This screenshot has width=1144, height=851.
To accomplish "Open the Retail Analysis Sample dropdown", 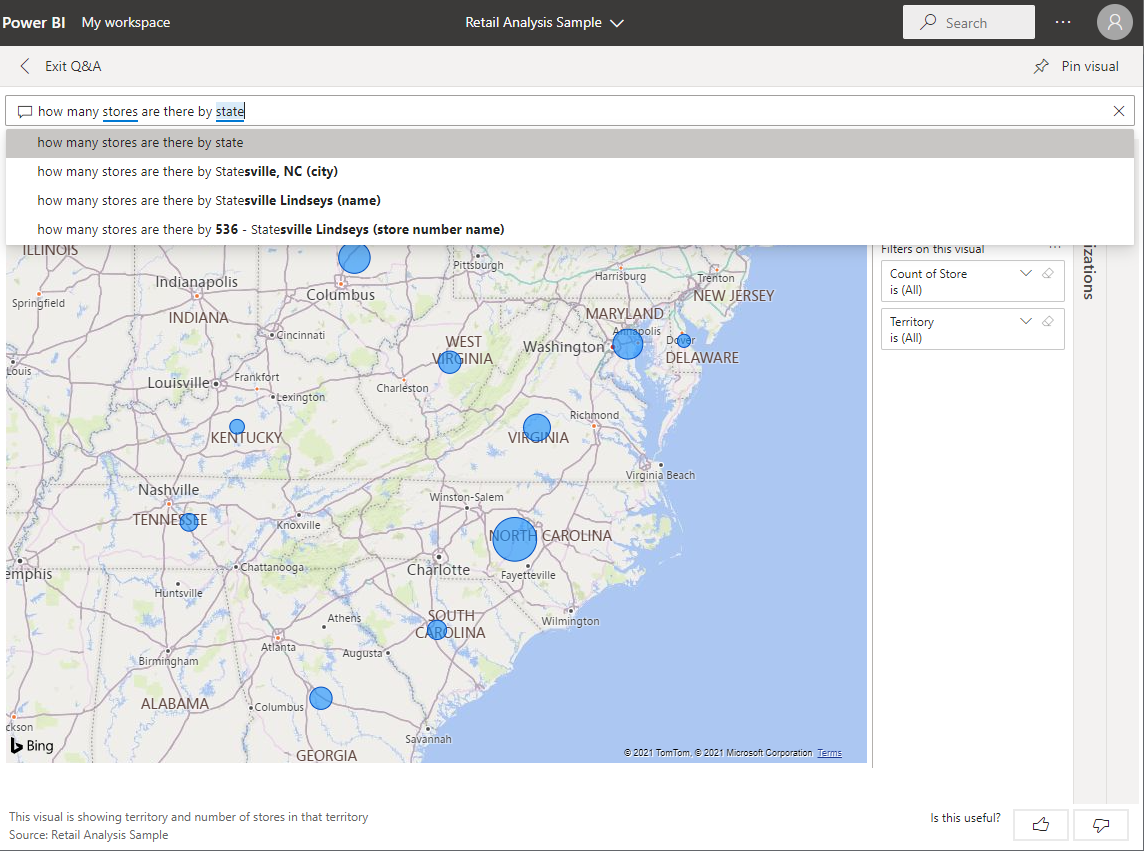I will [544, 22].
